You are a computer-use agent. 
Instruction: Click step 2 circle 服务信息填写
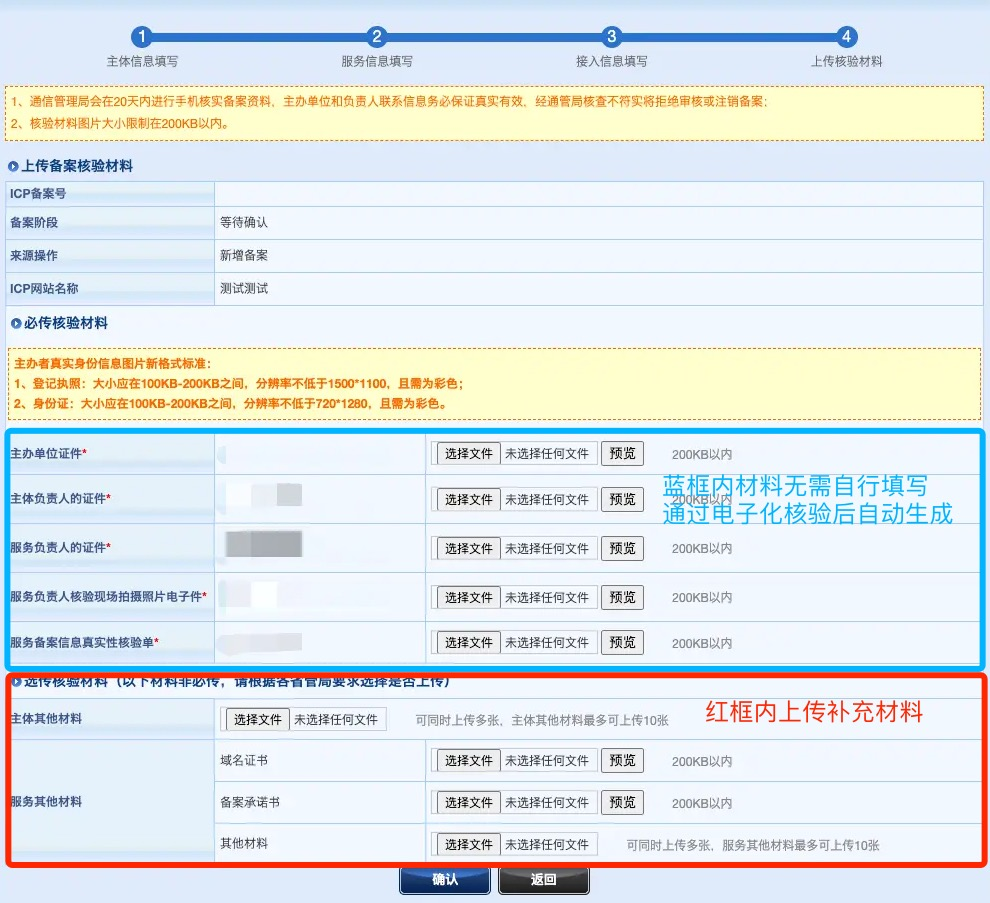pyautogui.click(x=377, y=37)
